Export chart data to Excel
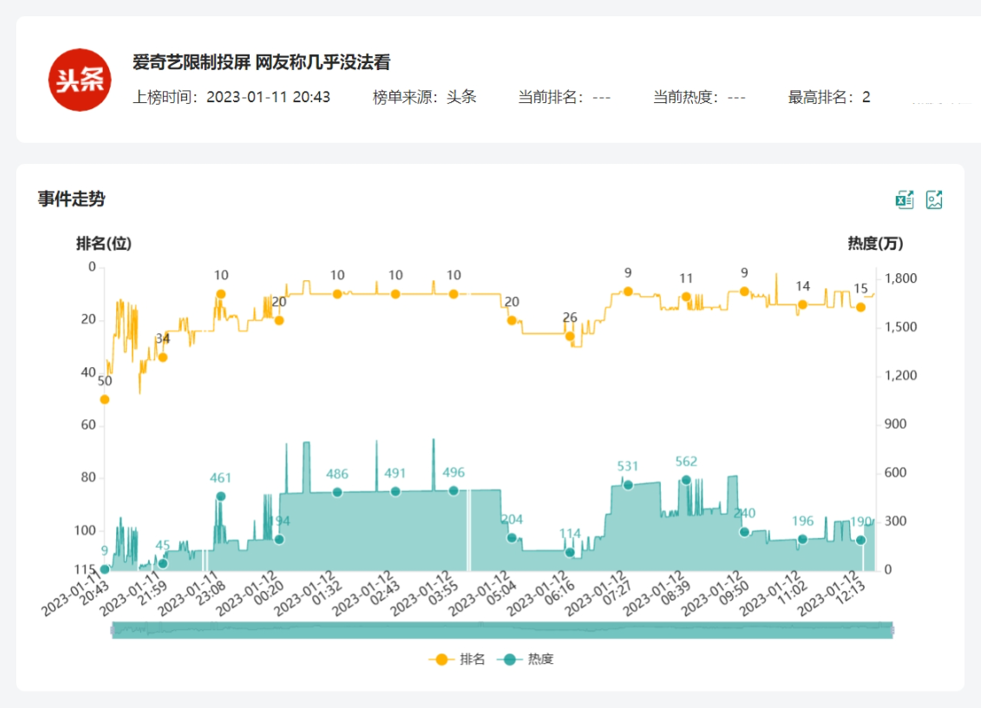 click(904, 200)
